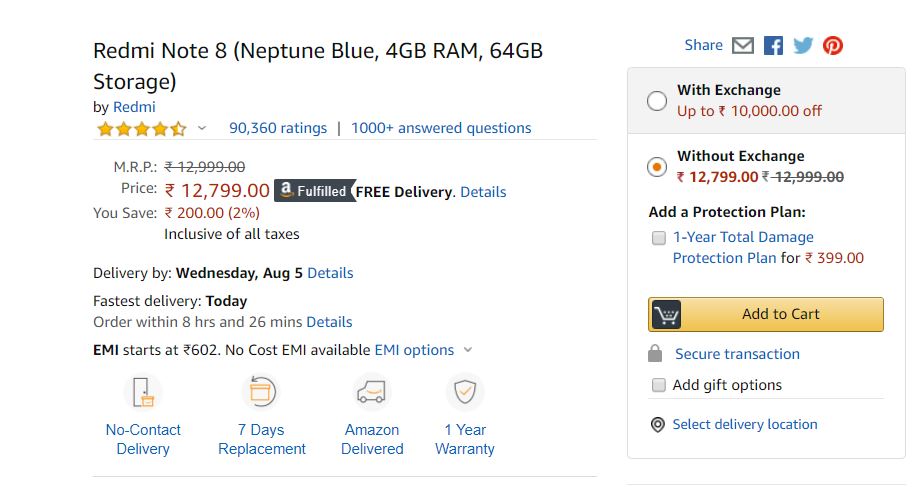This screenshot has height=487, width=922.
Task: Enable the Add gift options checkbox
Action: click(659, 385)
